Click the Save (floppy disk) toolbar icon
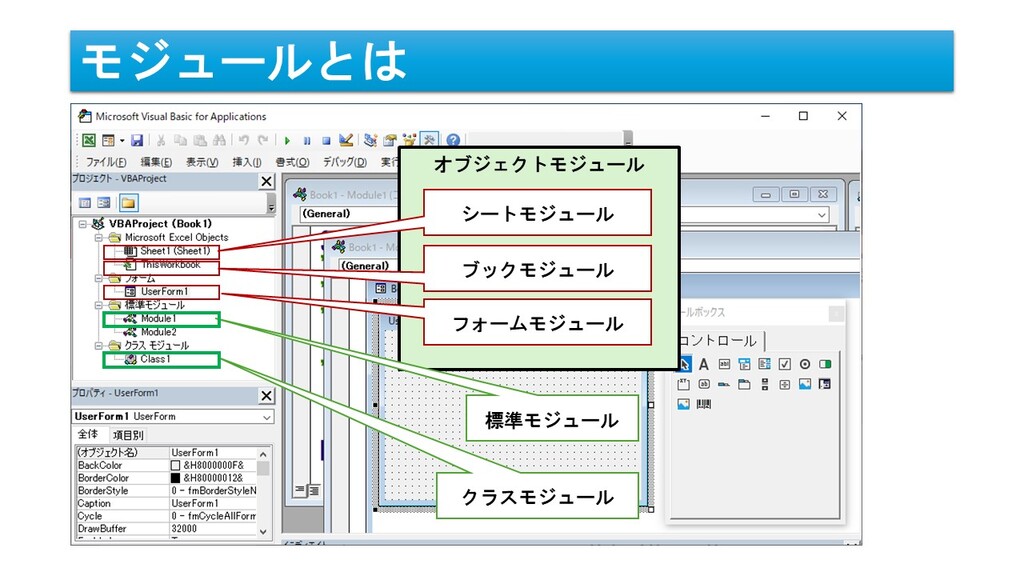Image resolution: width=1024 pixels, height=576 pixels. 136,140
